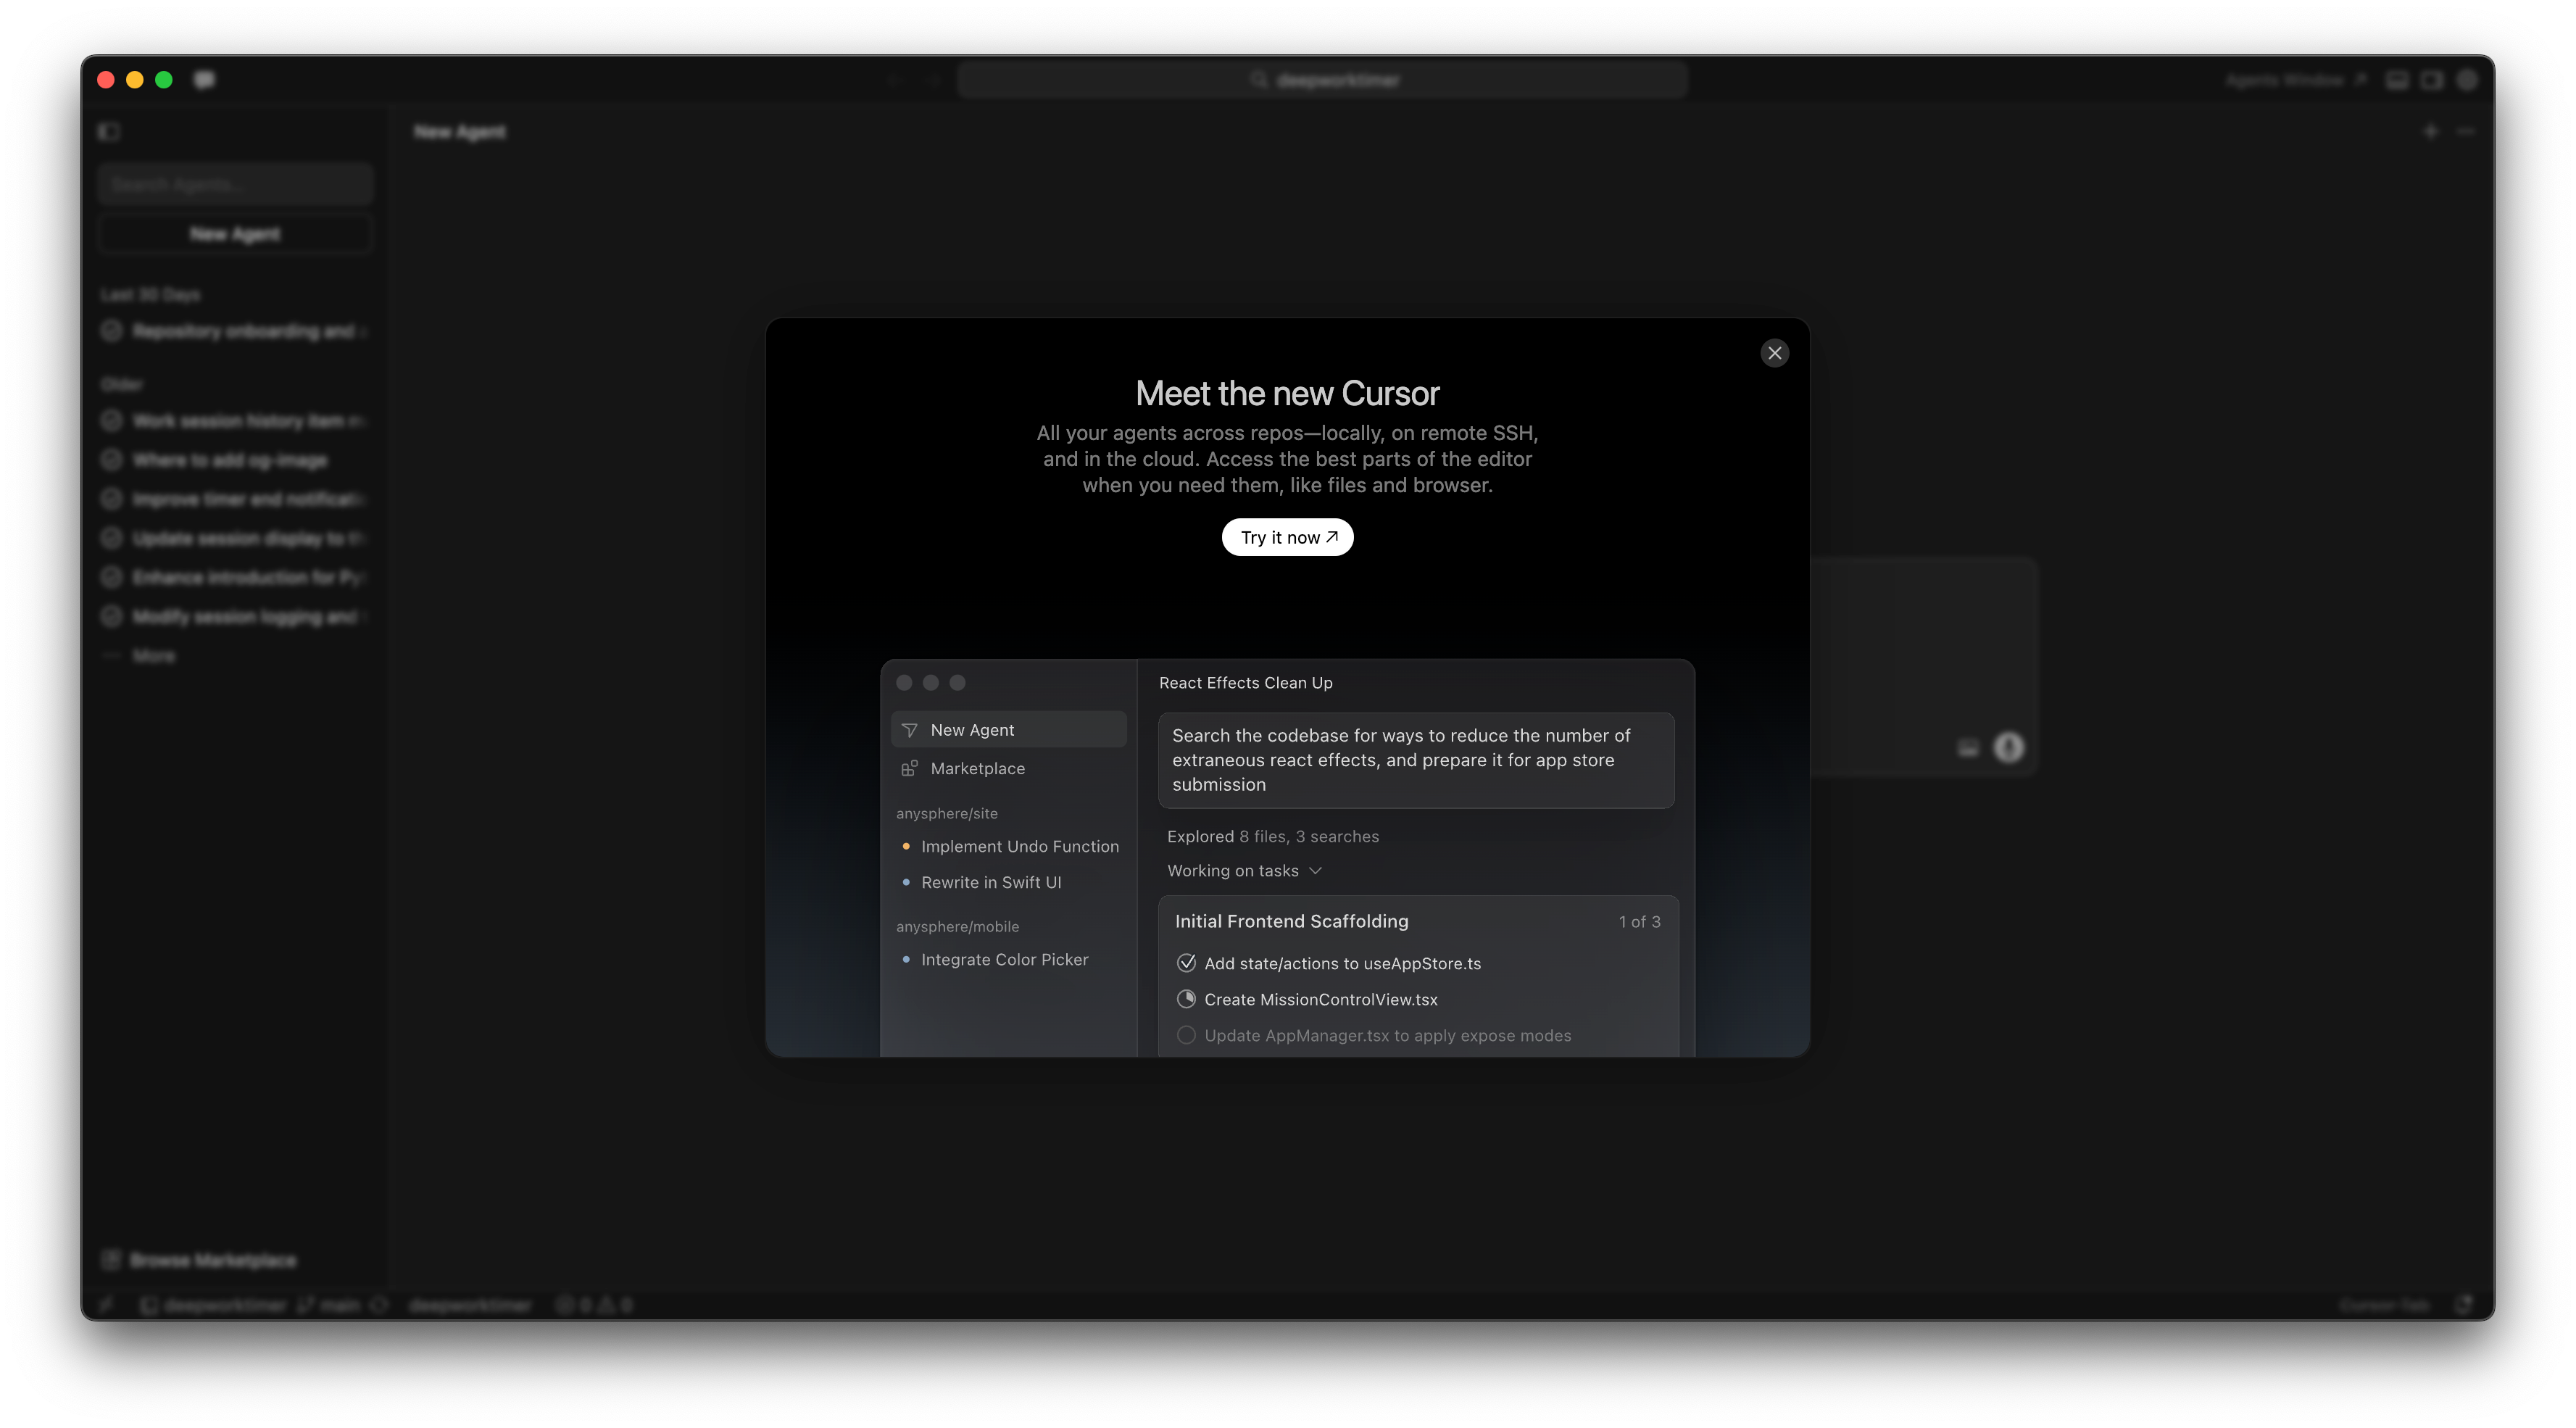Image resolution: width=2576 pixels, height=1428 pixels.
Task: Click the Browse Marketplace link
Action: [212, 1260]
